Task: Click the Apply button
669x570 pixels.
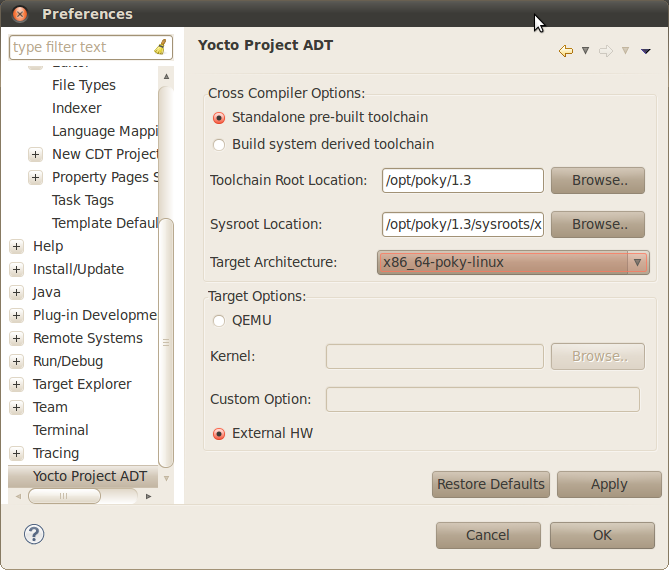Action: 609,484
